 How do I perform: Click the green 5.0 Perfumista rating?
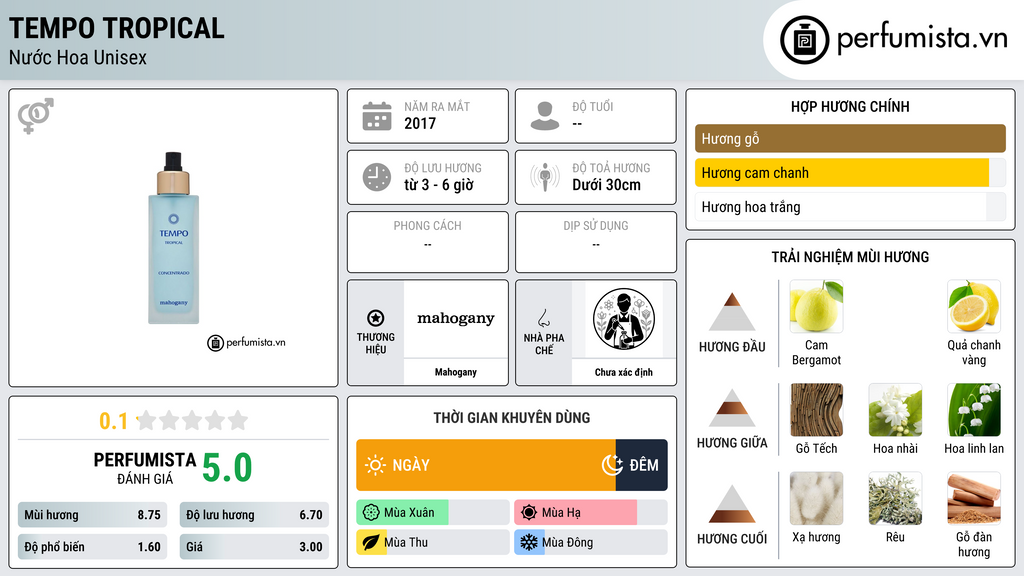(x=227, y=468)
